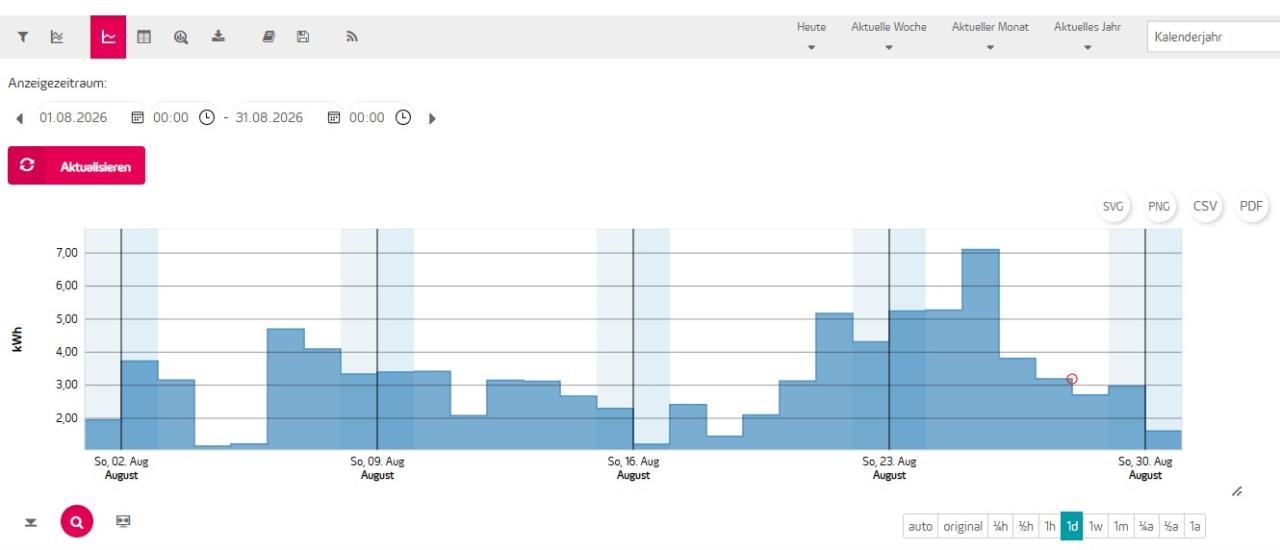Export the chart as PNG

point(1159,207)
